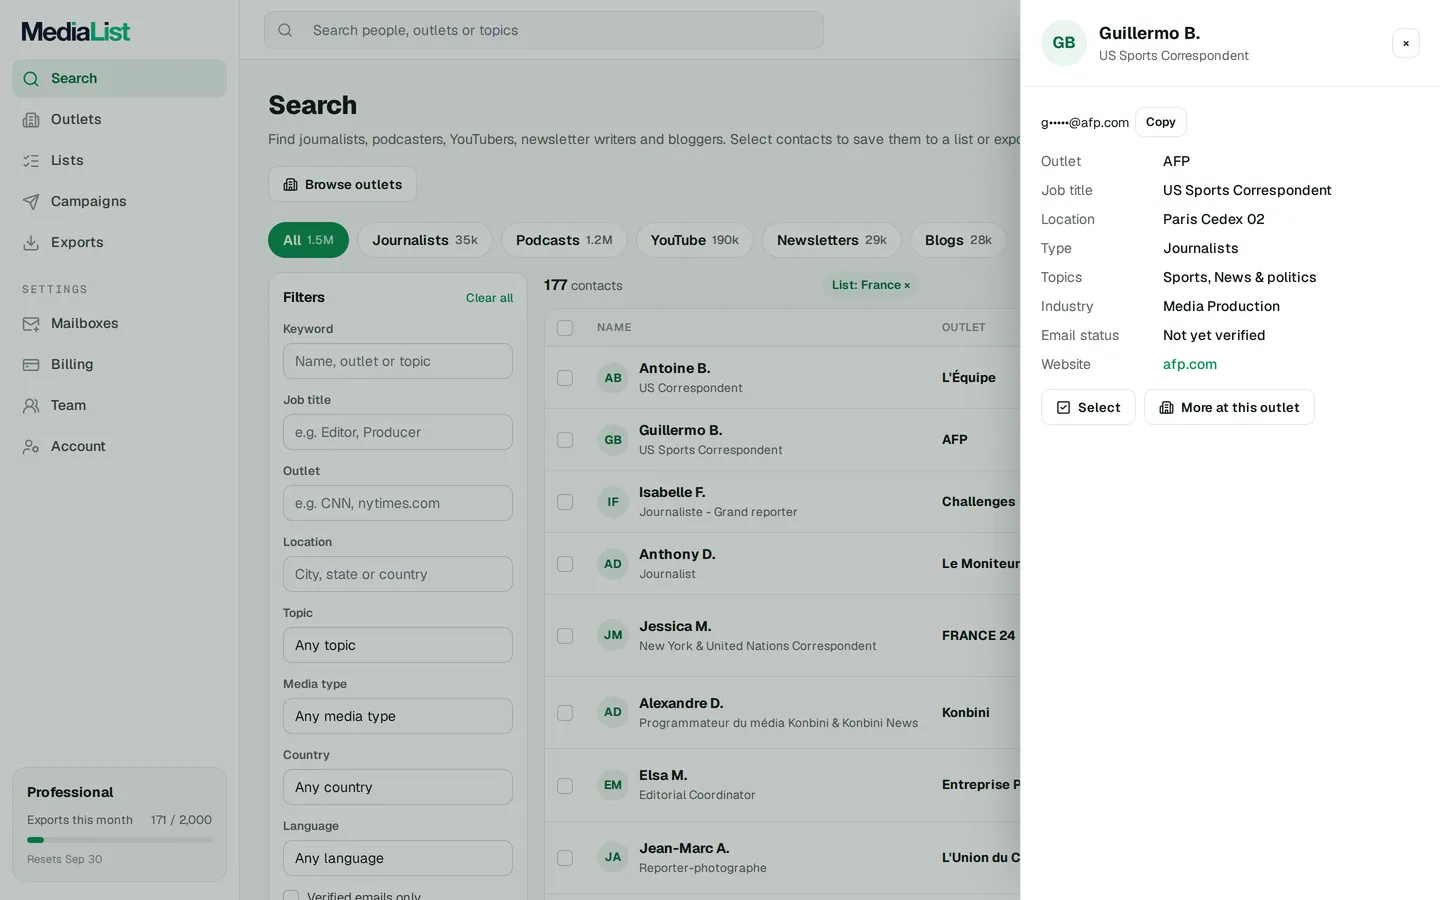
Task: Click Clear all filters
Action: (x=489, y=298)
